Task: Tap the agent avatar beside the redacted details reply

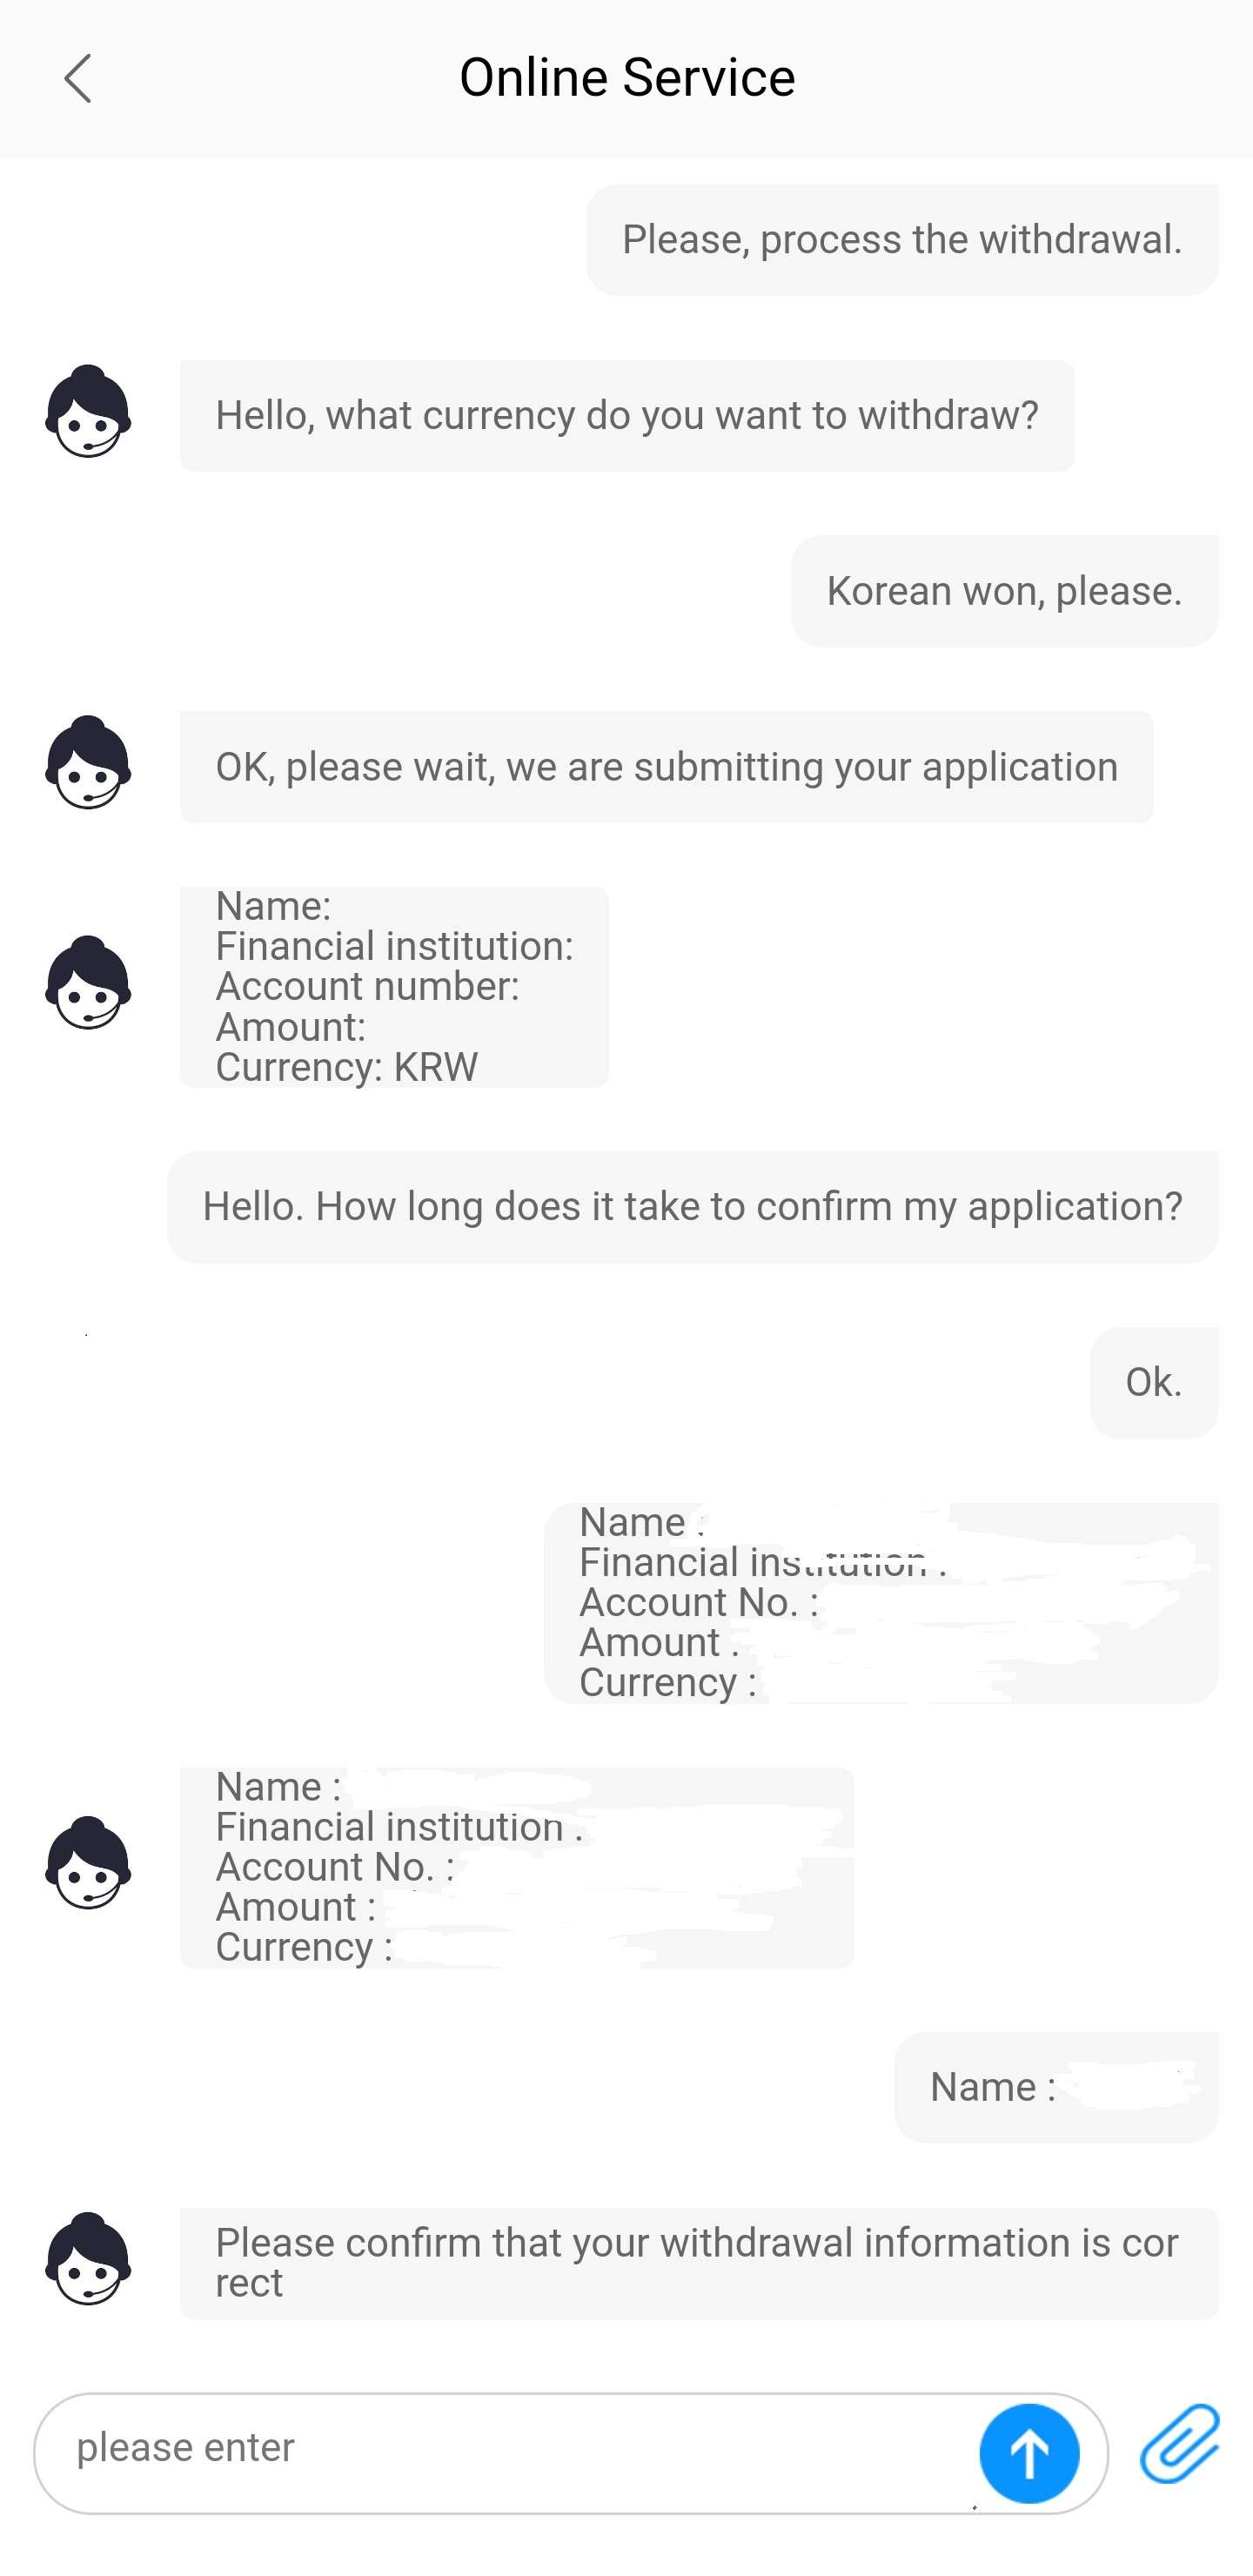Action: click(88, 1863)
